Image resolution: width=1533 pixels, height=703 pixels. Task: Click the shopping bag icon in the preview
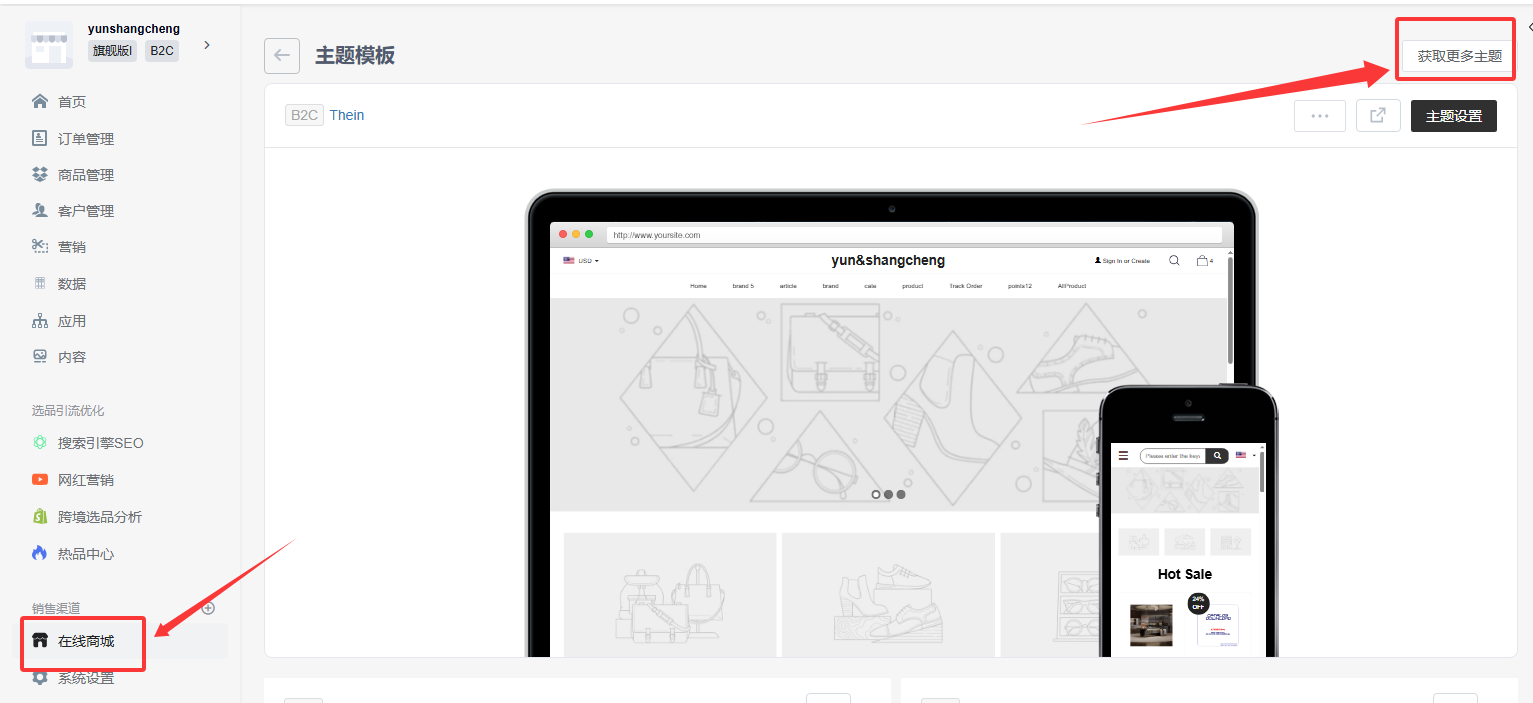click(1203, 261)
